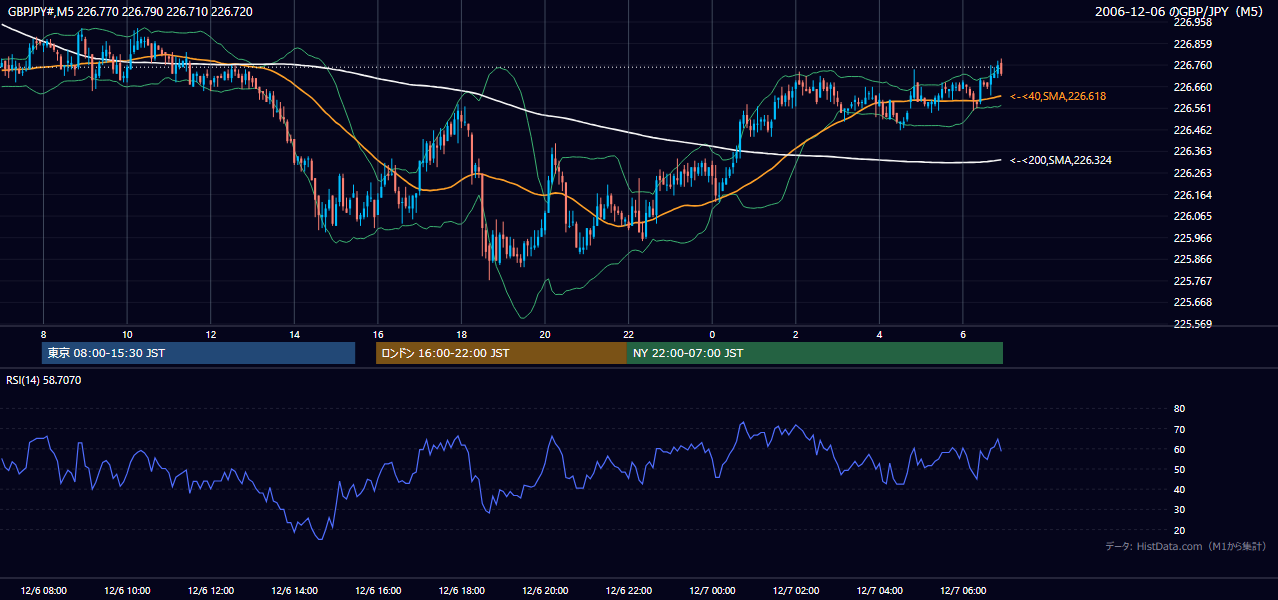The width and height of the screenshot is (1278, 600).
Task: Click the RSI(14) 58.7070 indicator label
Action: [44, 380]
